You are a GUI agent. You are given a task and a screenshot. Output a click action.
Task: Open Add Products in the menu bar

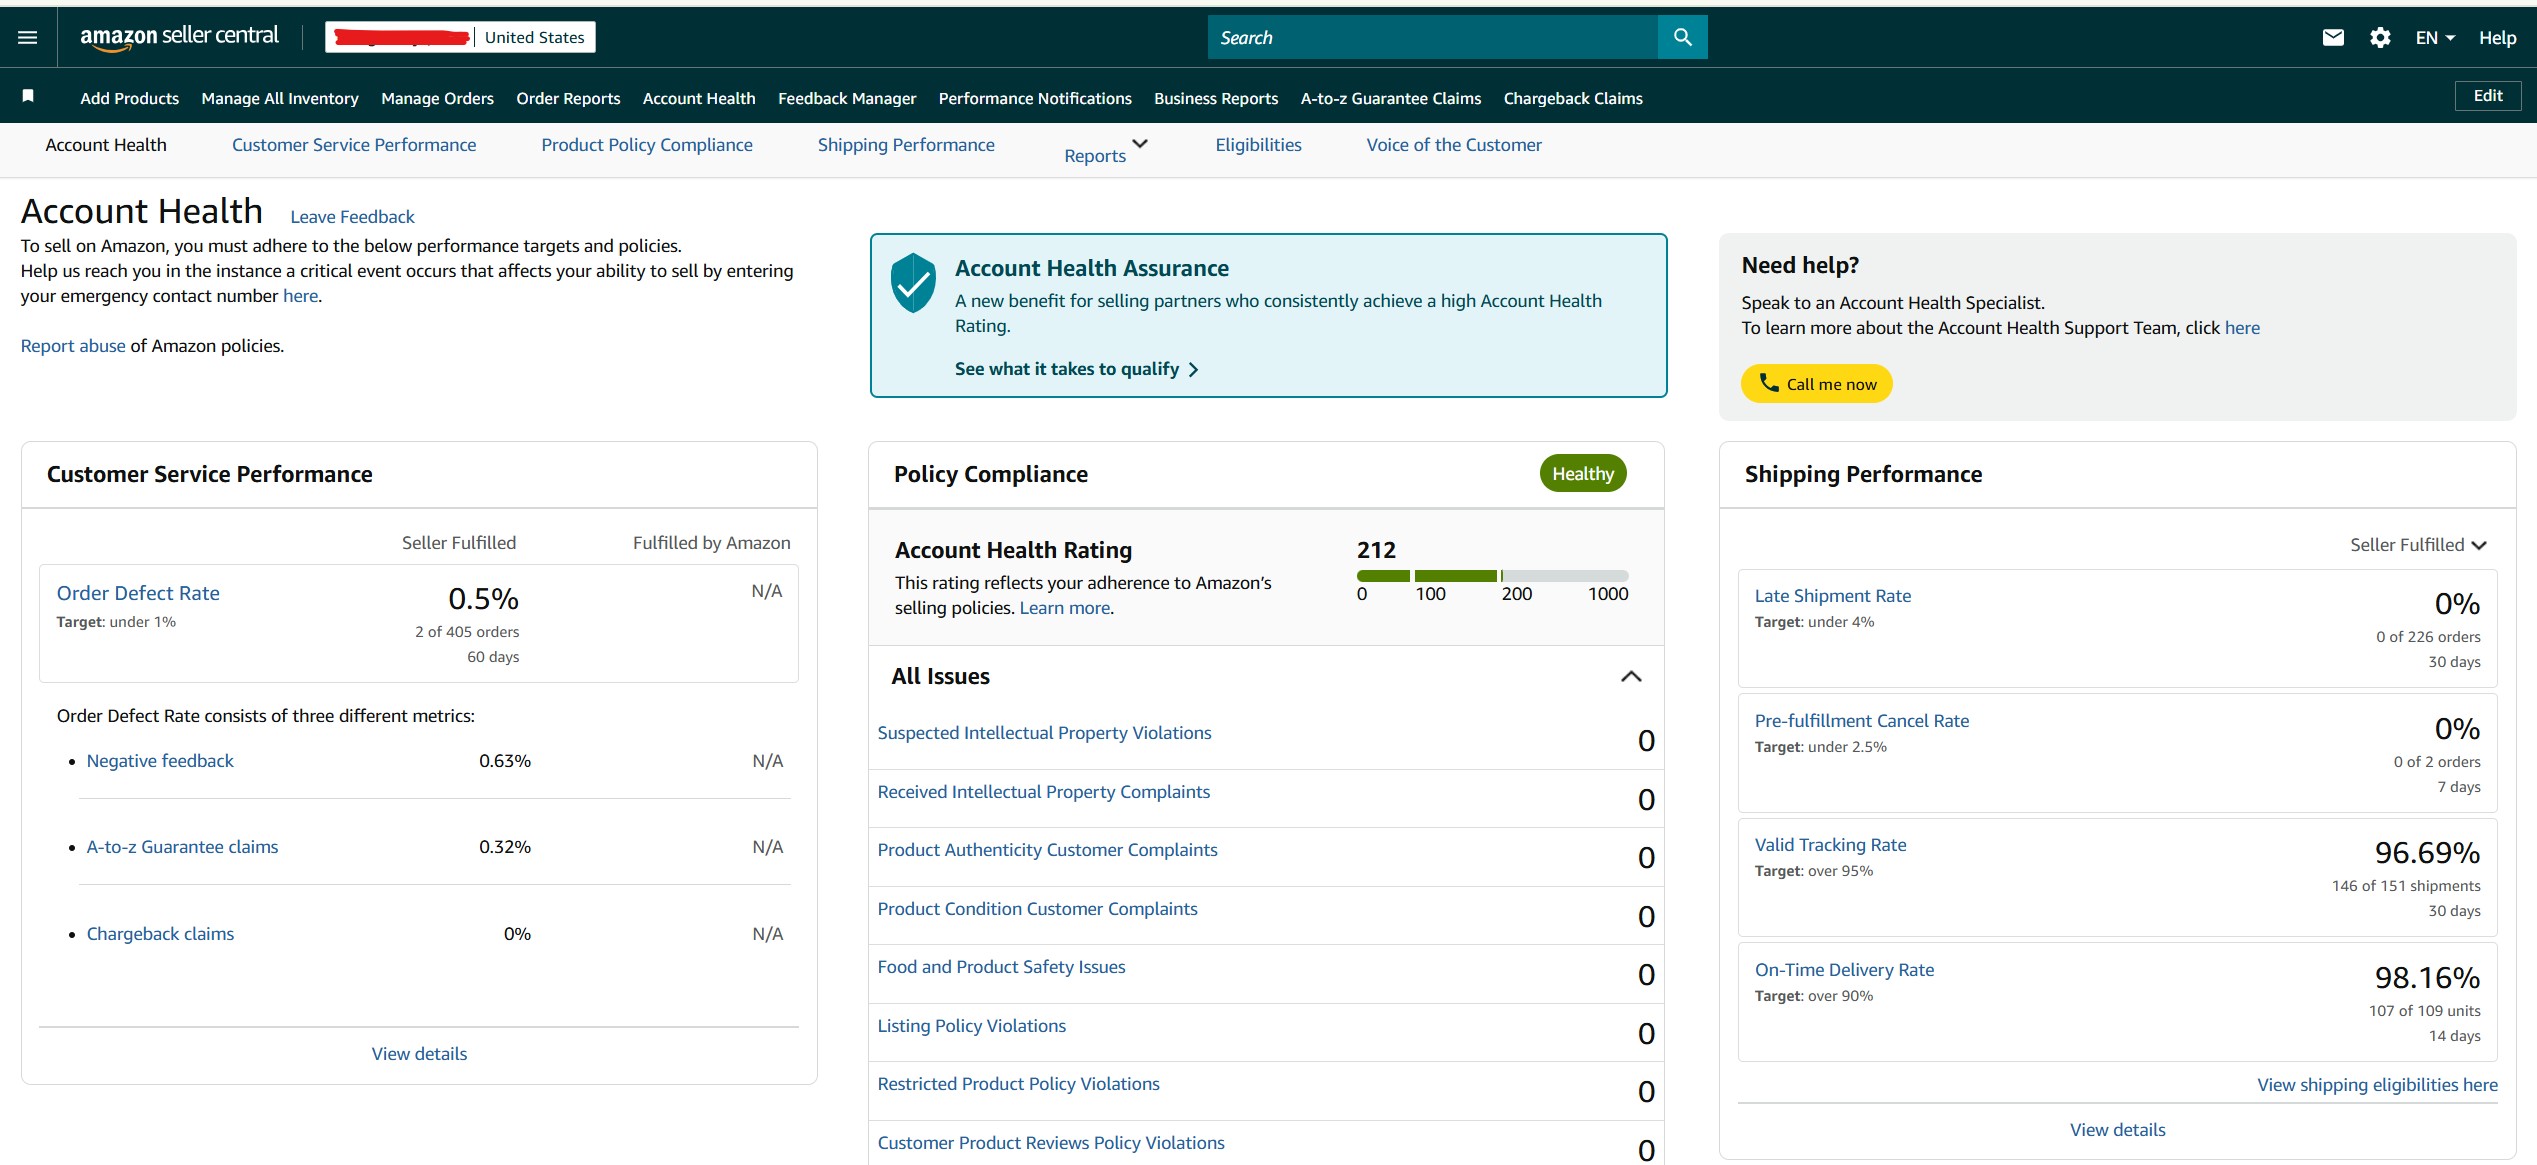click(x=129, y=98)
